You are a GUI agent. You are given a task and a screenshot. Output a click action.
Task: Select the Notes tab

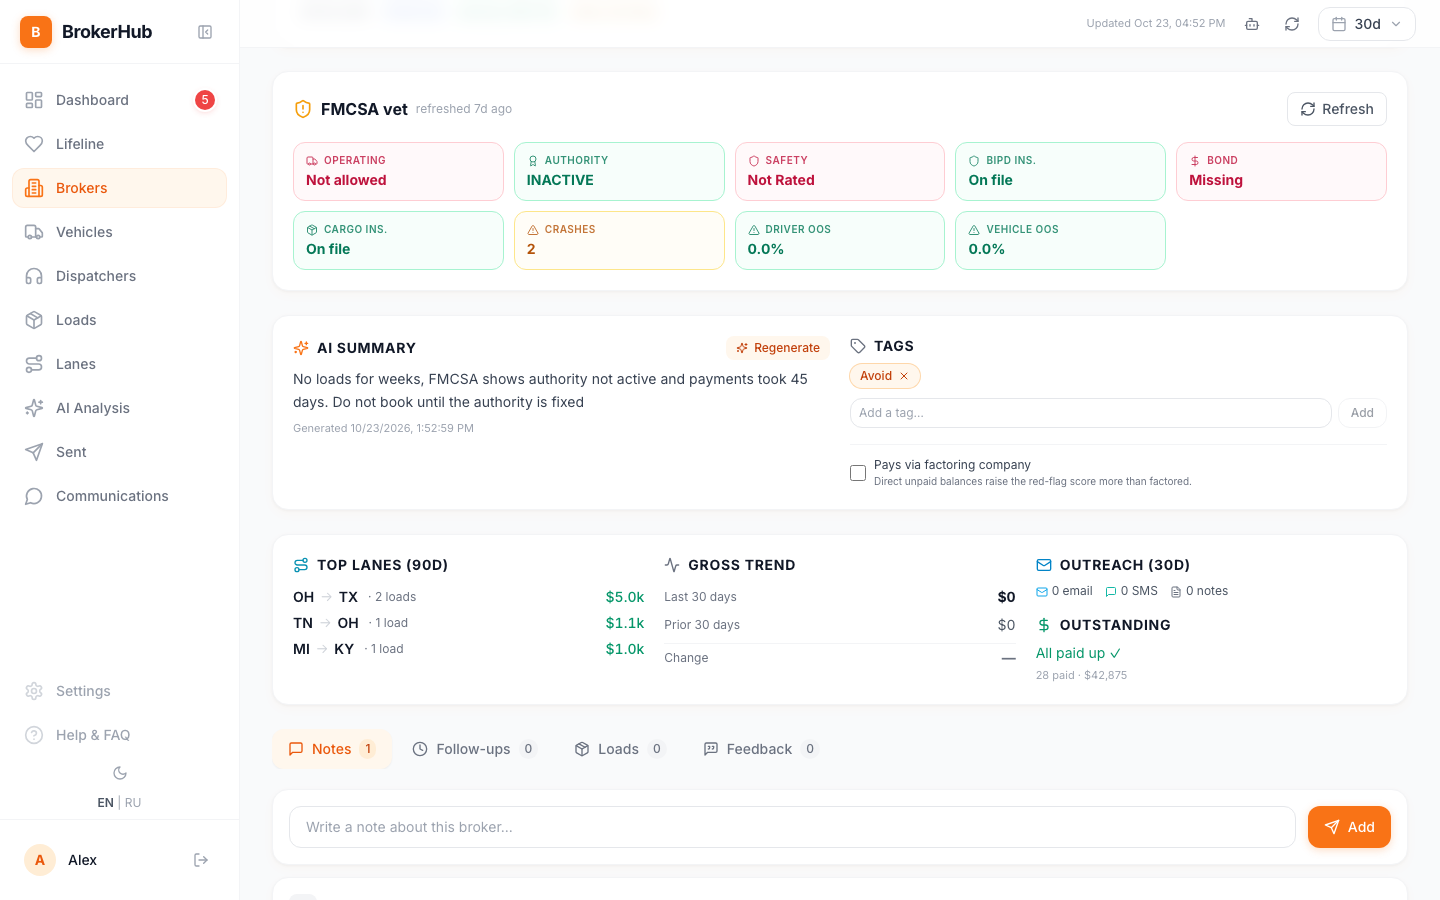click(x=332, y=749)
